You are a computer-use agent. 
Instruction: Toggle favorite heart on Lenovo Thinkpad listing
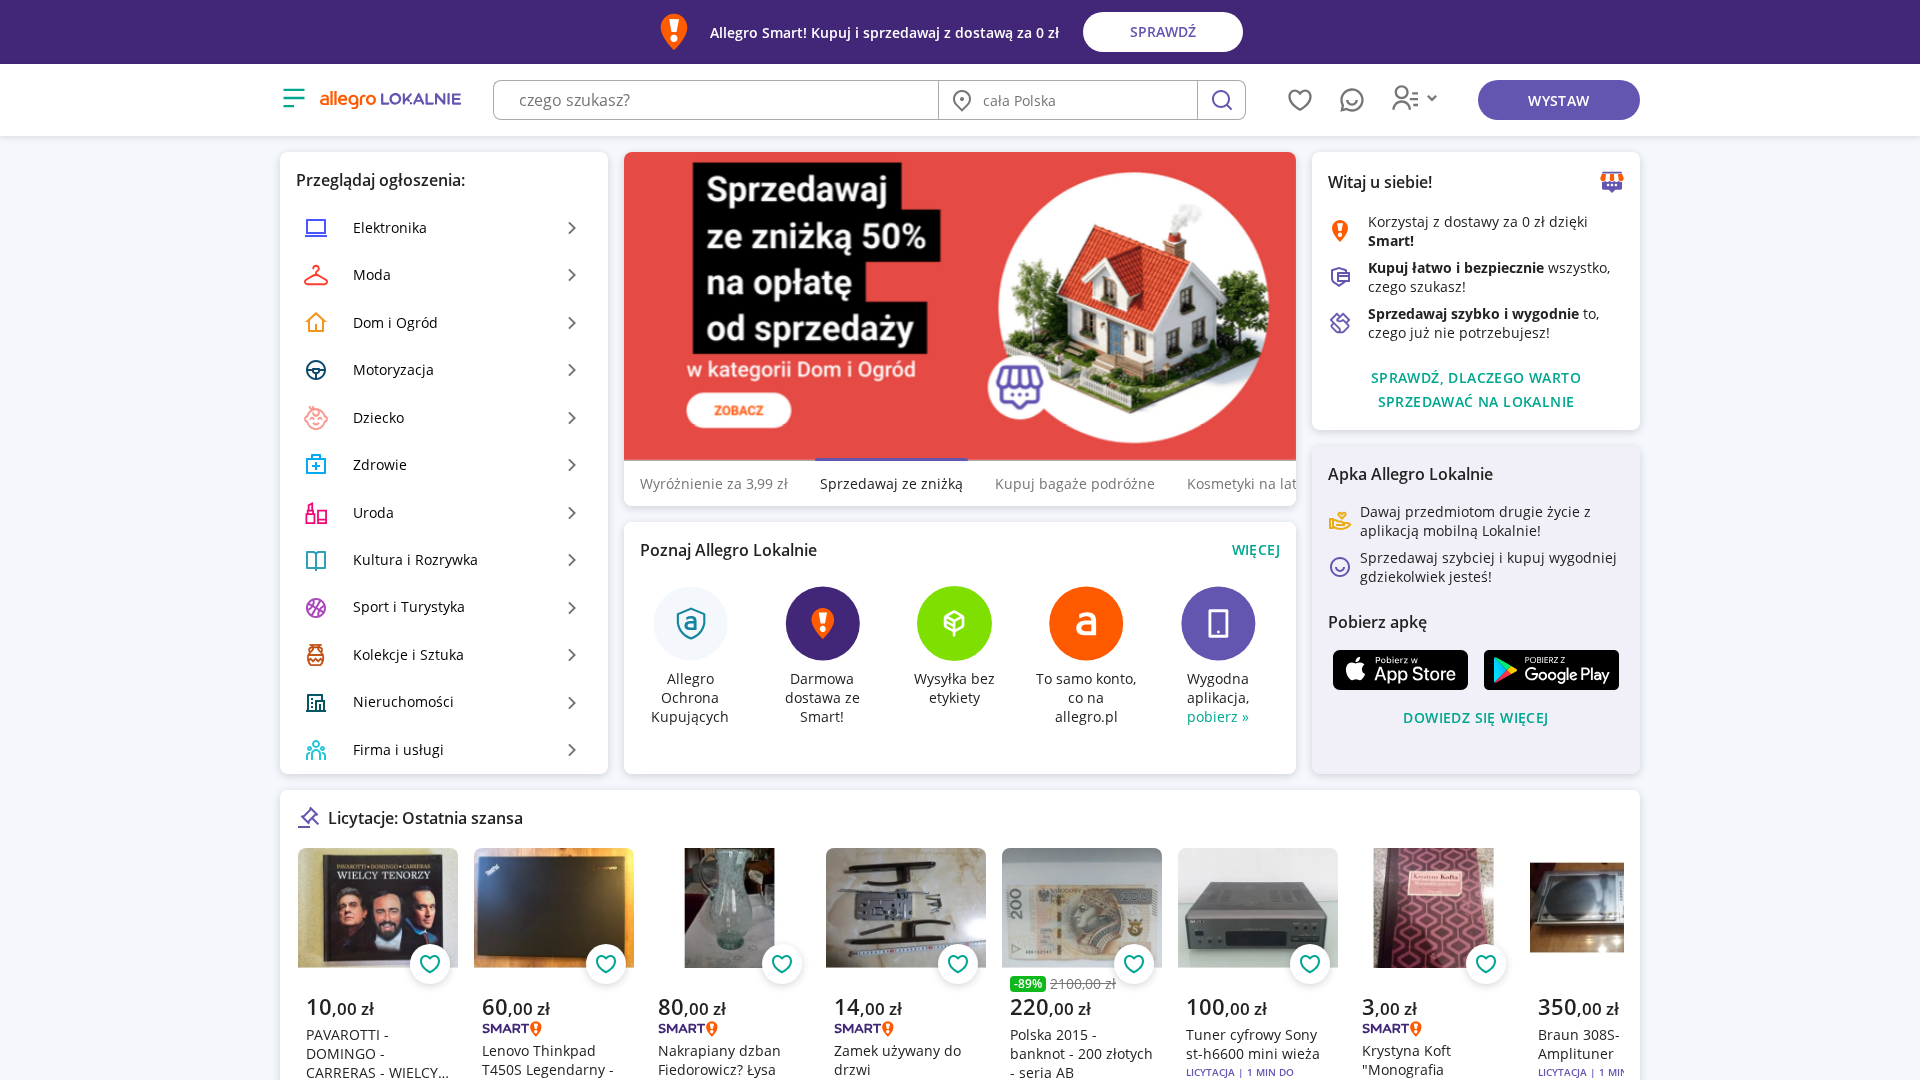(606, 964)
